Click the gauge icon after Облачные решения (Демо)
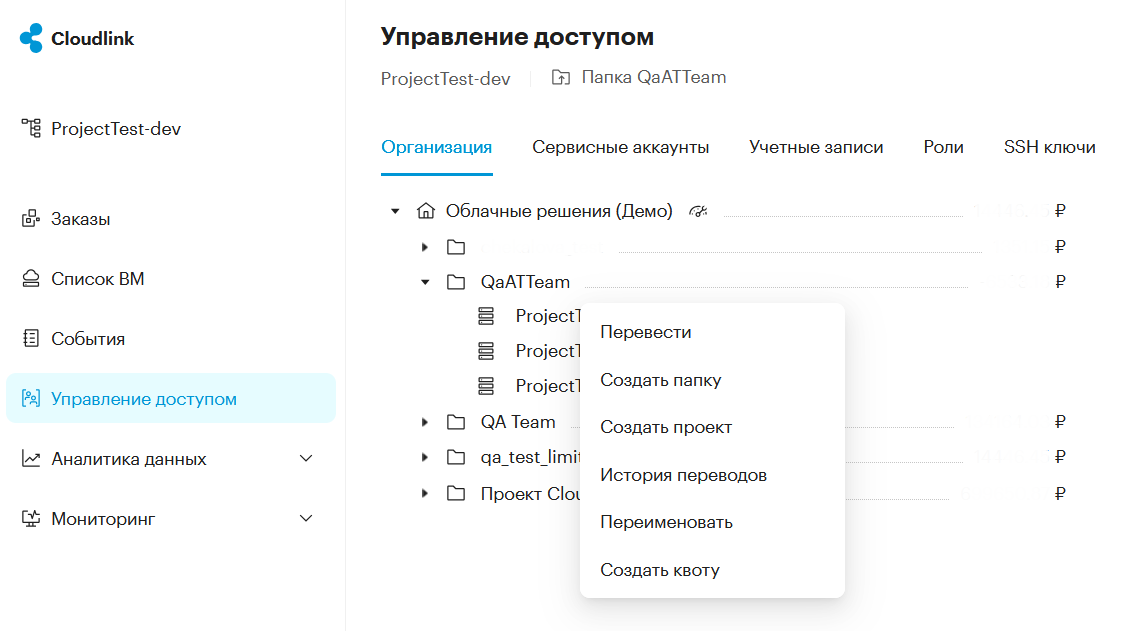Screen dimensions: 1125x631 [x=698, y=211]
